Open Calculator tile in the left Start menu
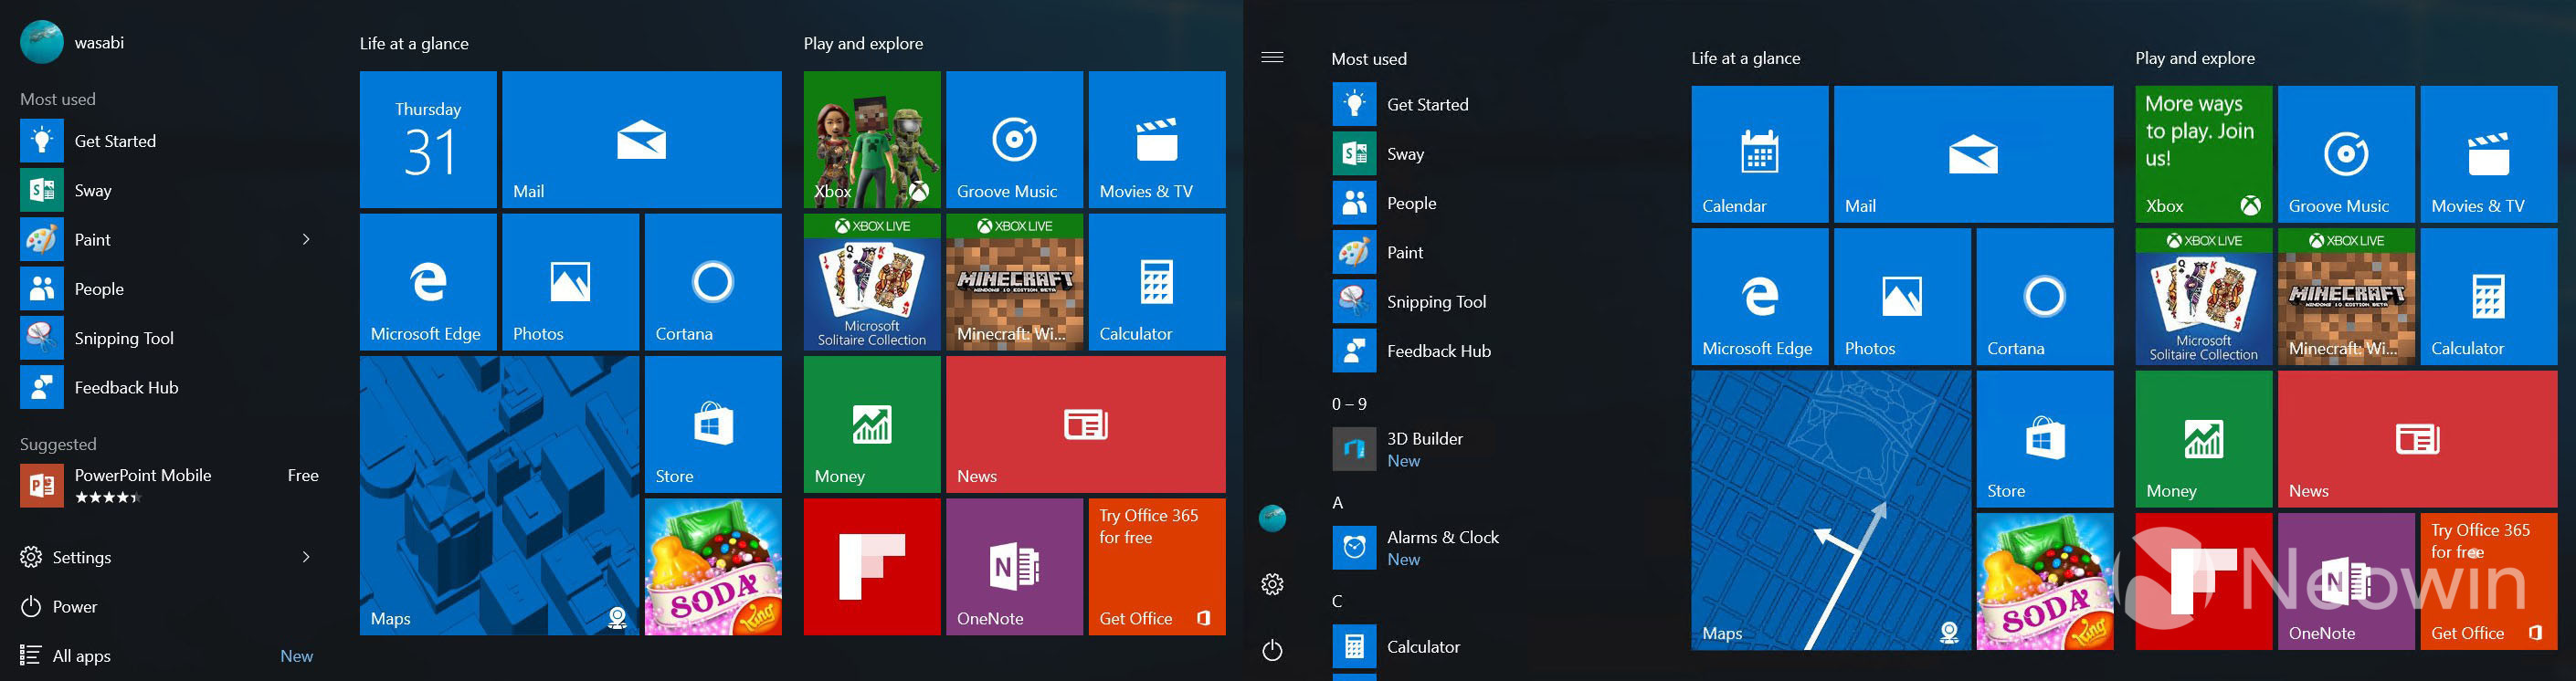Screen dimensions: 2576x681 coord(1157,282)
